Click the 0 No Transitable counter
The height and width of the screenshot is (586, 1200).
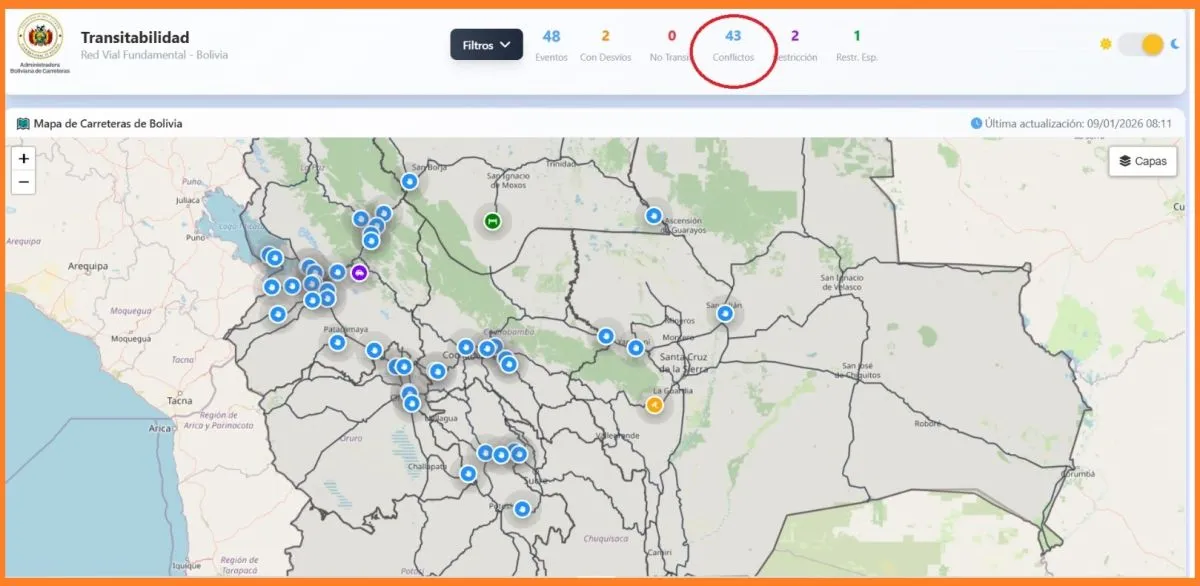pyautogui.click(x=671, y=45)
